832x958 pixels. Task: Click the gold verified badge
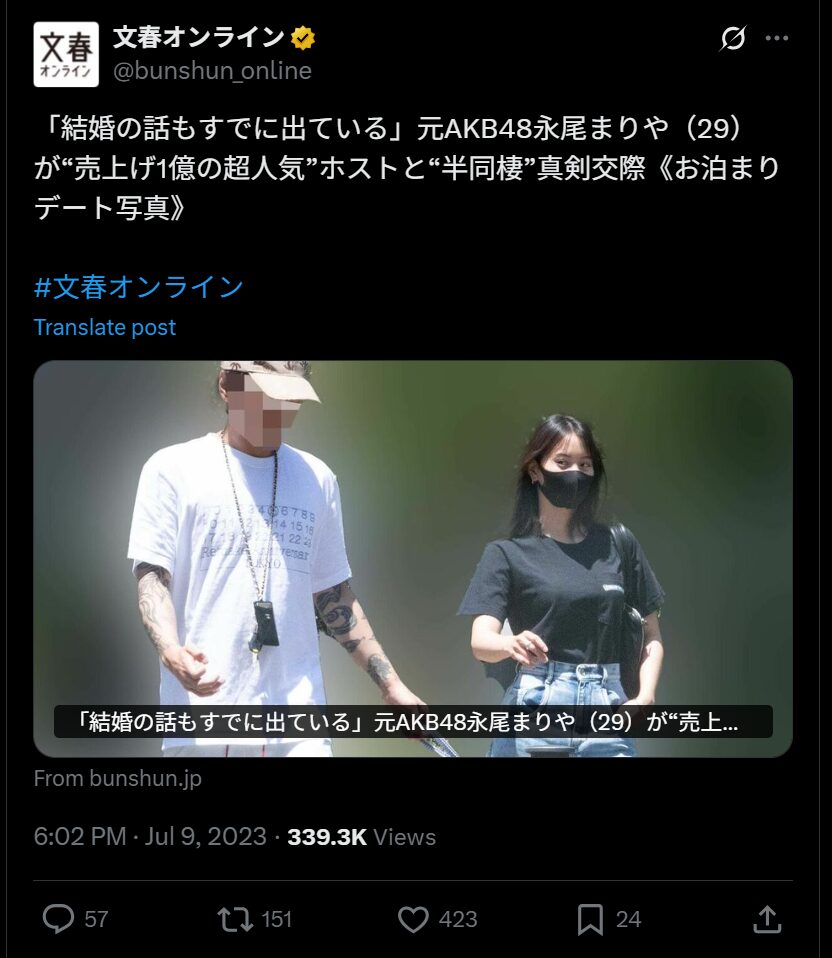(x=302, y=38)
